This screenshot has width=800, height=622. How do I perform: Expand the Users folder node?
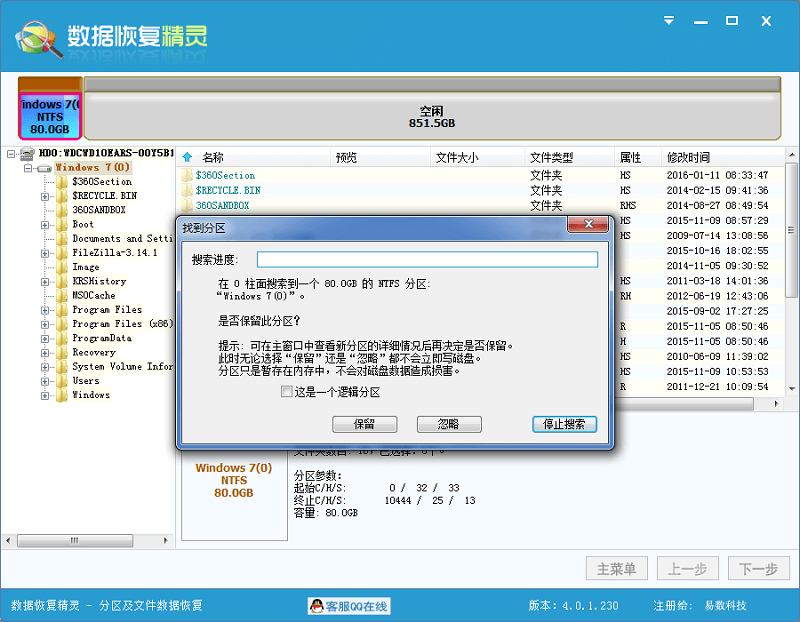[x=45, y=381]
